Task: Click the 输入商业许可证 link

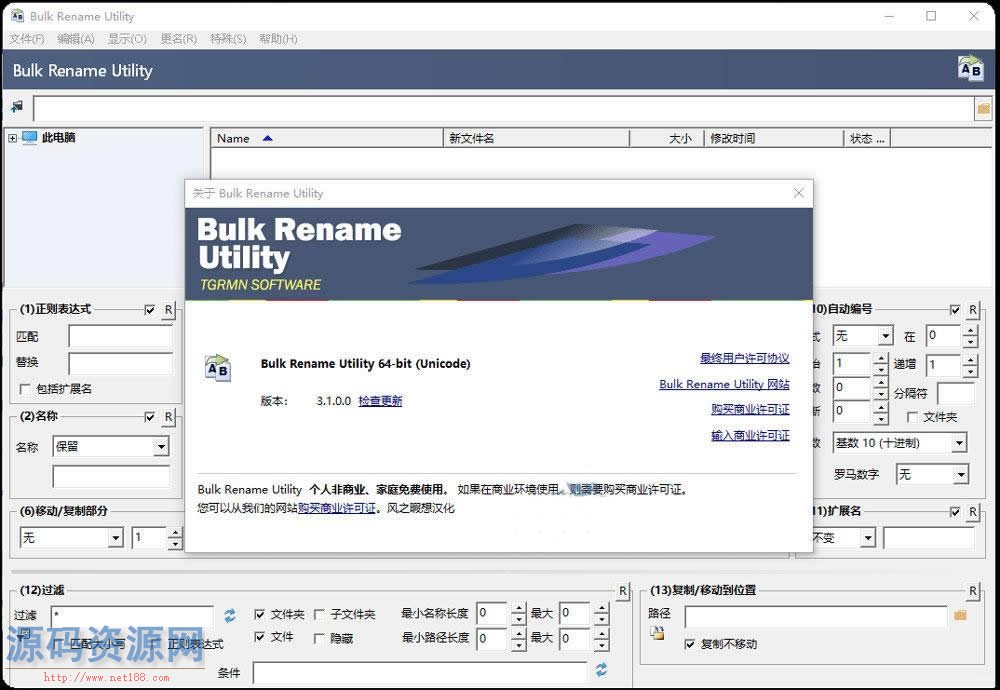Action: click(x=750, y=436)
